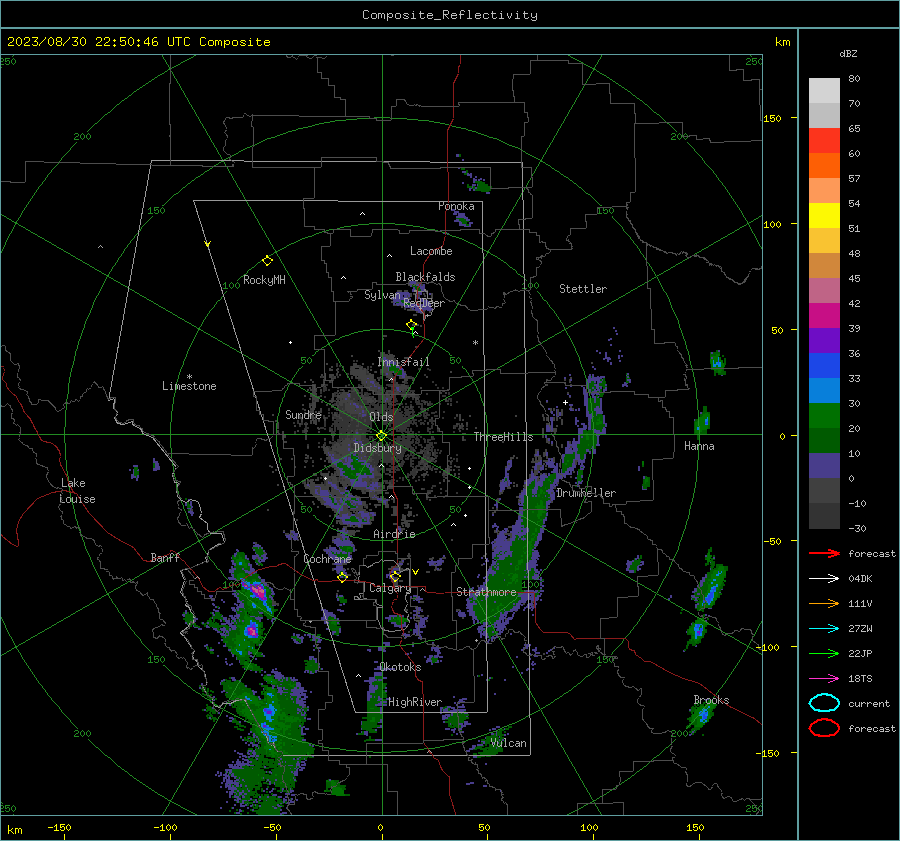The image size is (900, 841).
Task: Click the HighRiver town label
Action: (414, 702)
